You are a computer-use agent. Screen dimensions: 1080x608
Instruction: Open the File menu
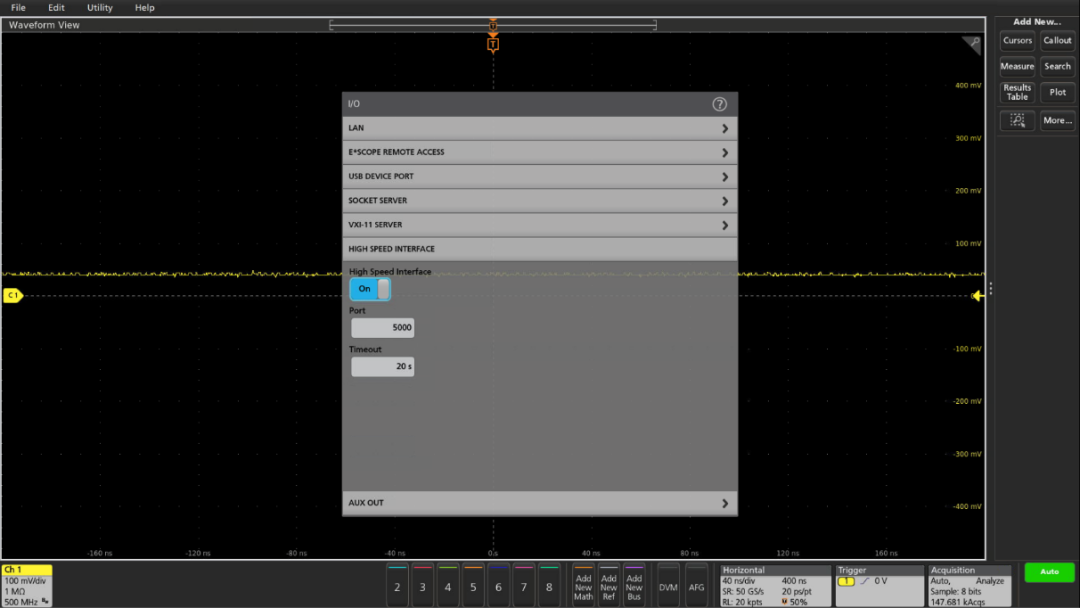point(18,8)
